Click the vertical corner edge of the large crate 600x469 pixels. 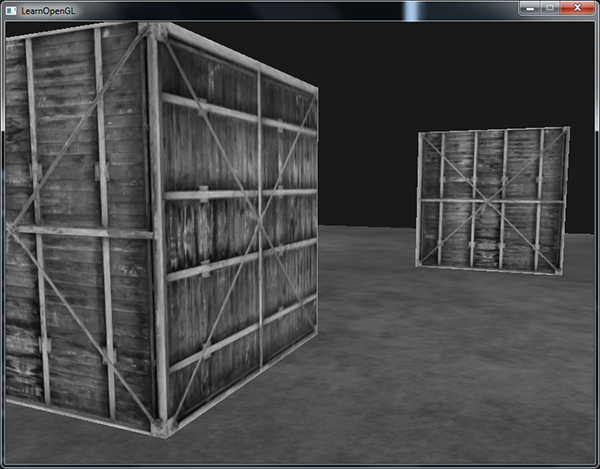coord(155,230)
